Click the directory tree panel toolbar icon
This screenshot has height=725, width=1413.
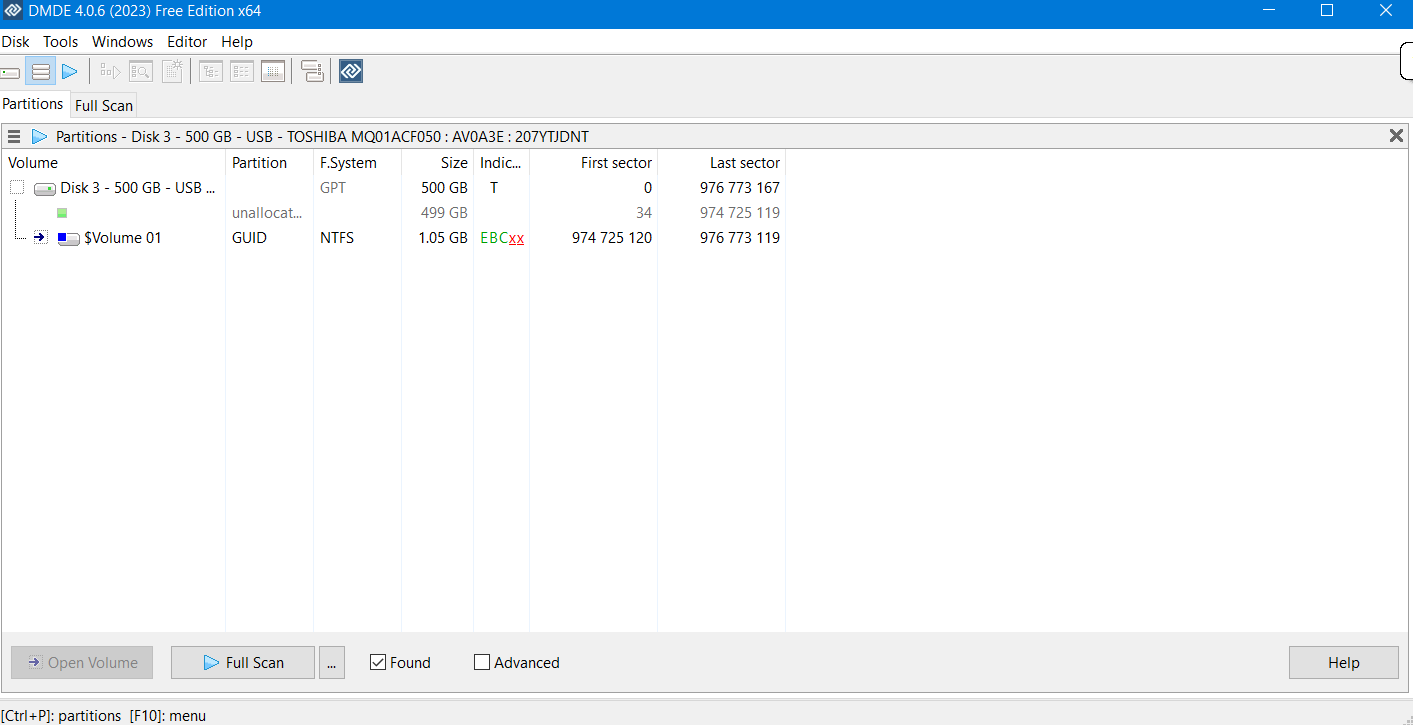pyautogui.click(x=211, y=72)
